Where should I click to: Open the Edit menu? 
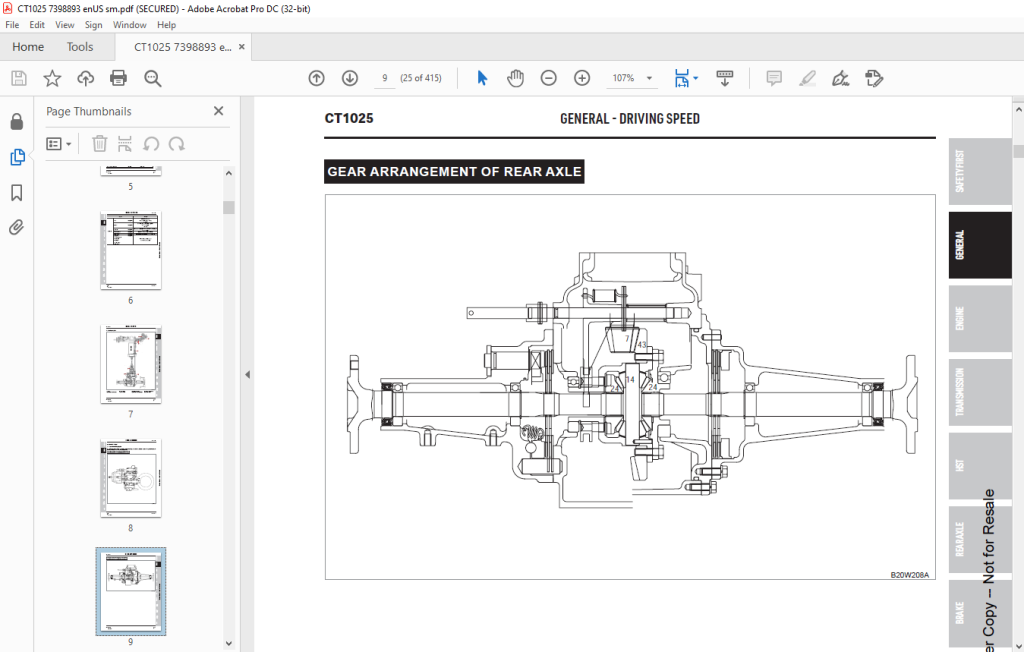click(x=37, y=25)
